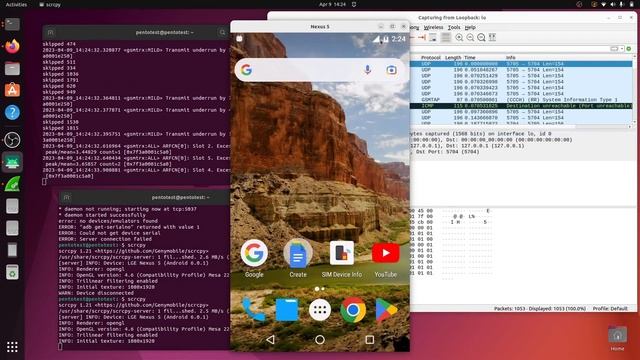640x360 pixels.
Task: Tap the Android Home navigation button
Action: [x=320, y=339]
